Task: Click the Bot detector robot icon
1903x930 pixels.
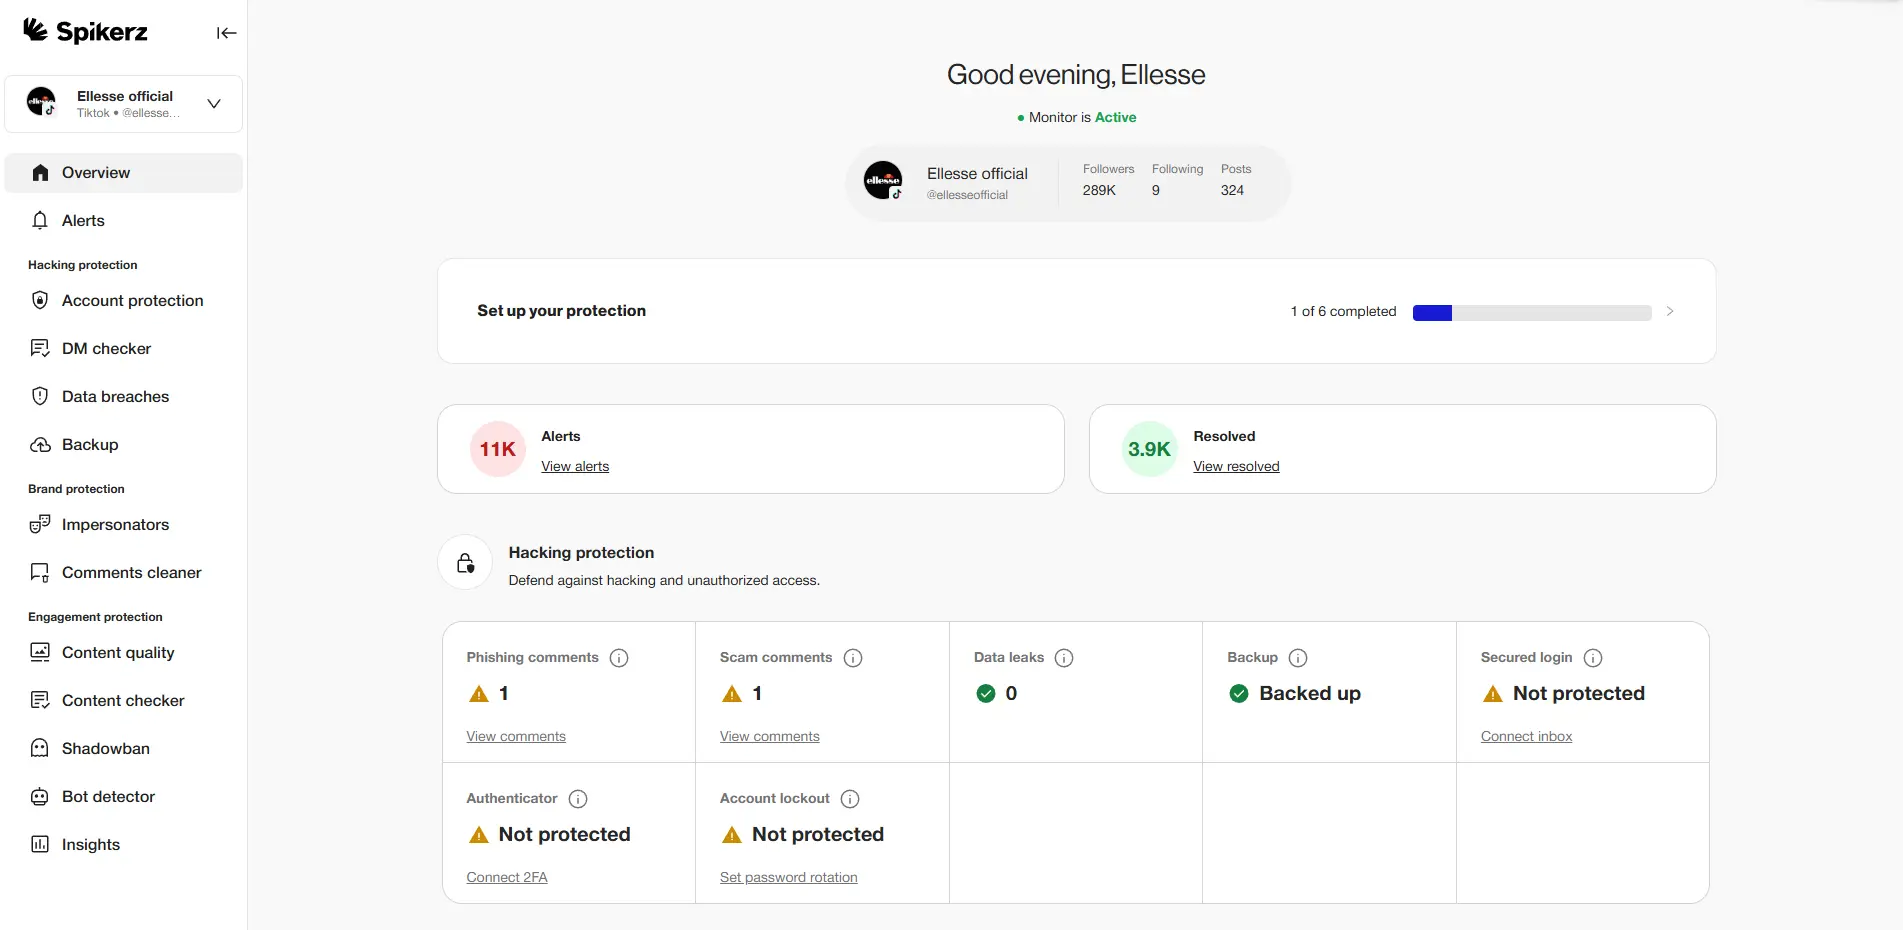Action: tap(40, 797)
